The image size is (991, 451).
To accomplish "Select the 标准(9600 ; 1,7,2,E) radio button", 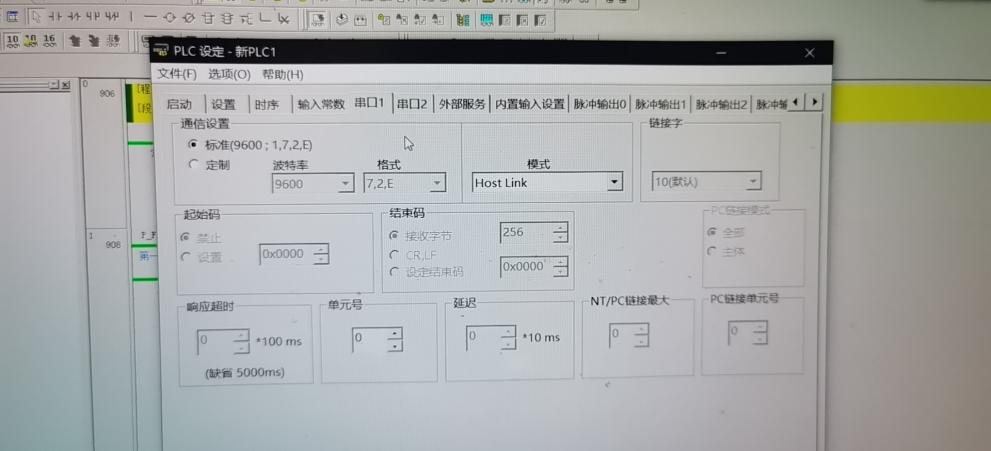I will click(x=193, y=143).
